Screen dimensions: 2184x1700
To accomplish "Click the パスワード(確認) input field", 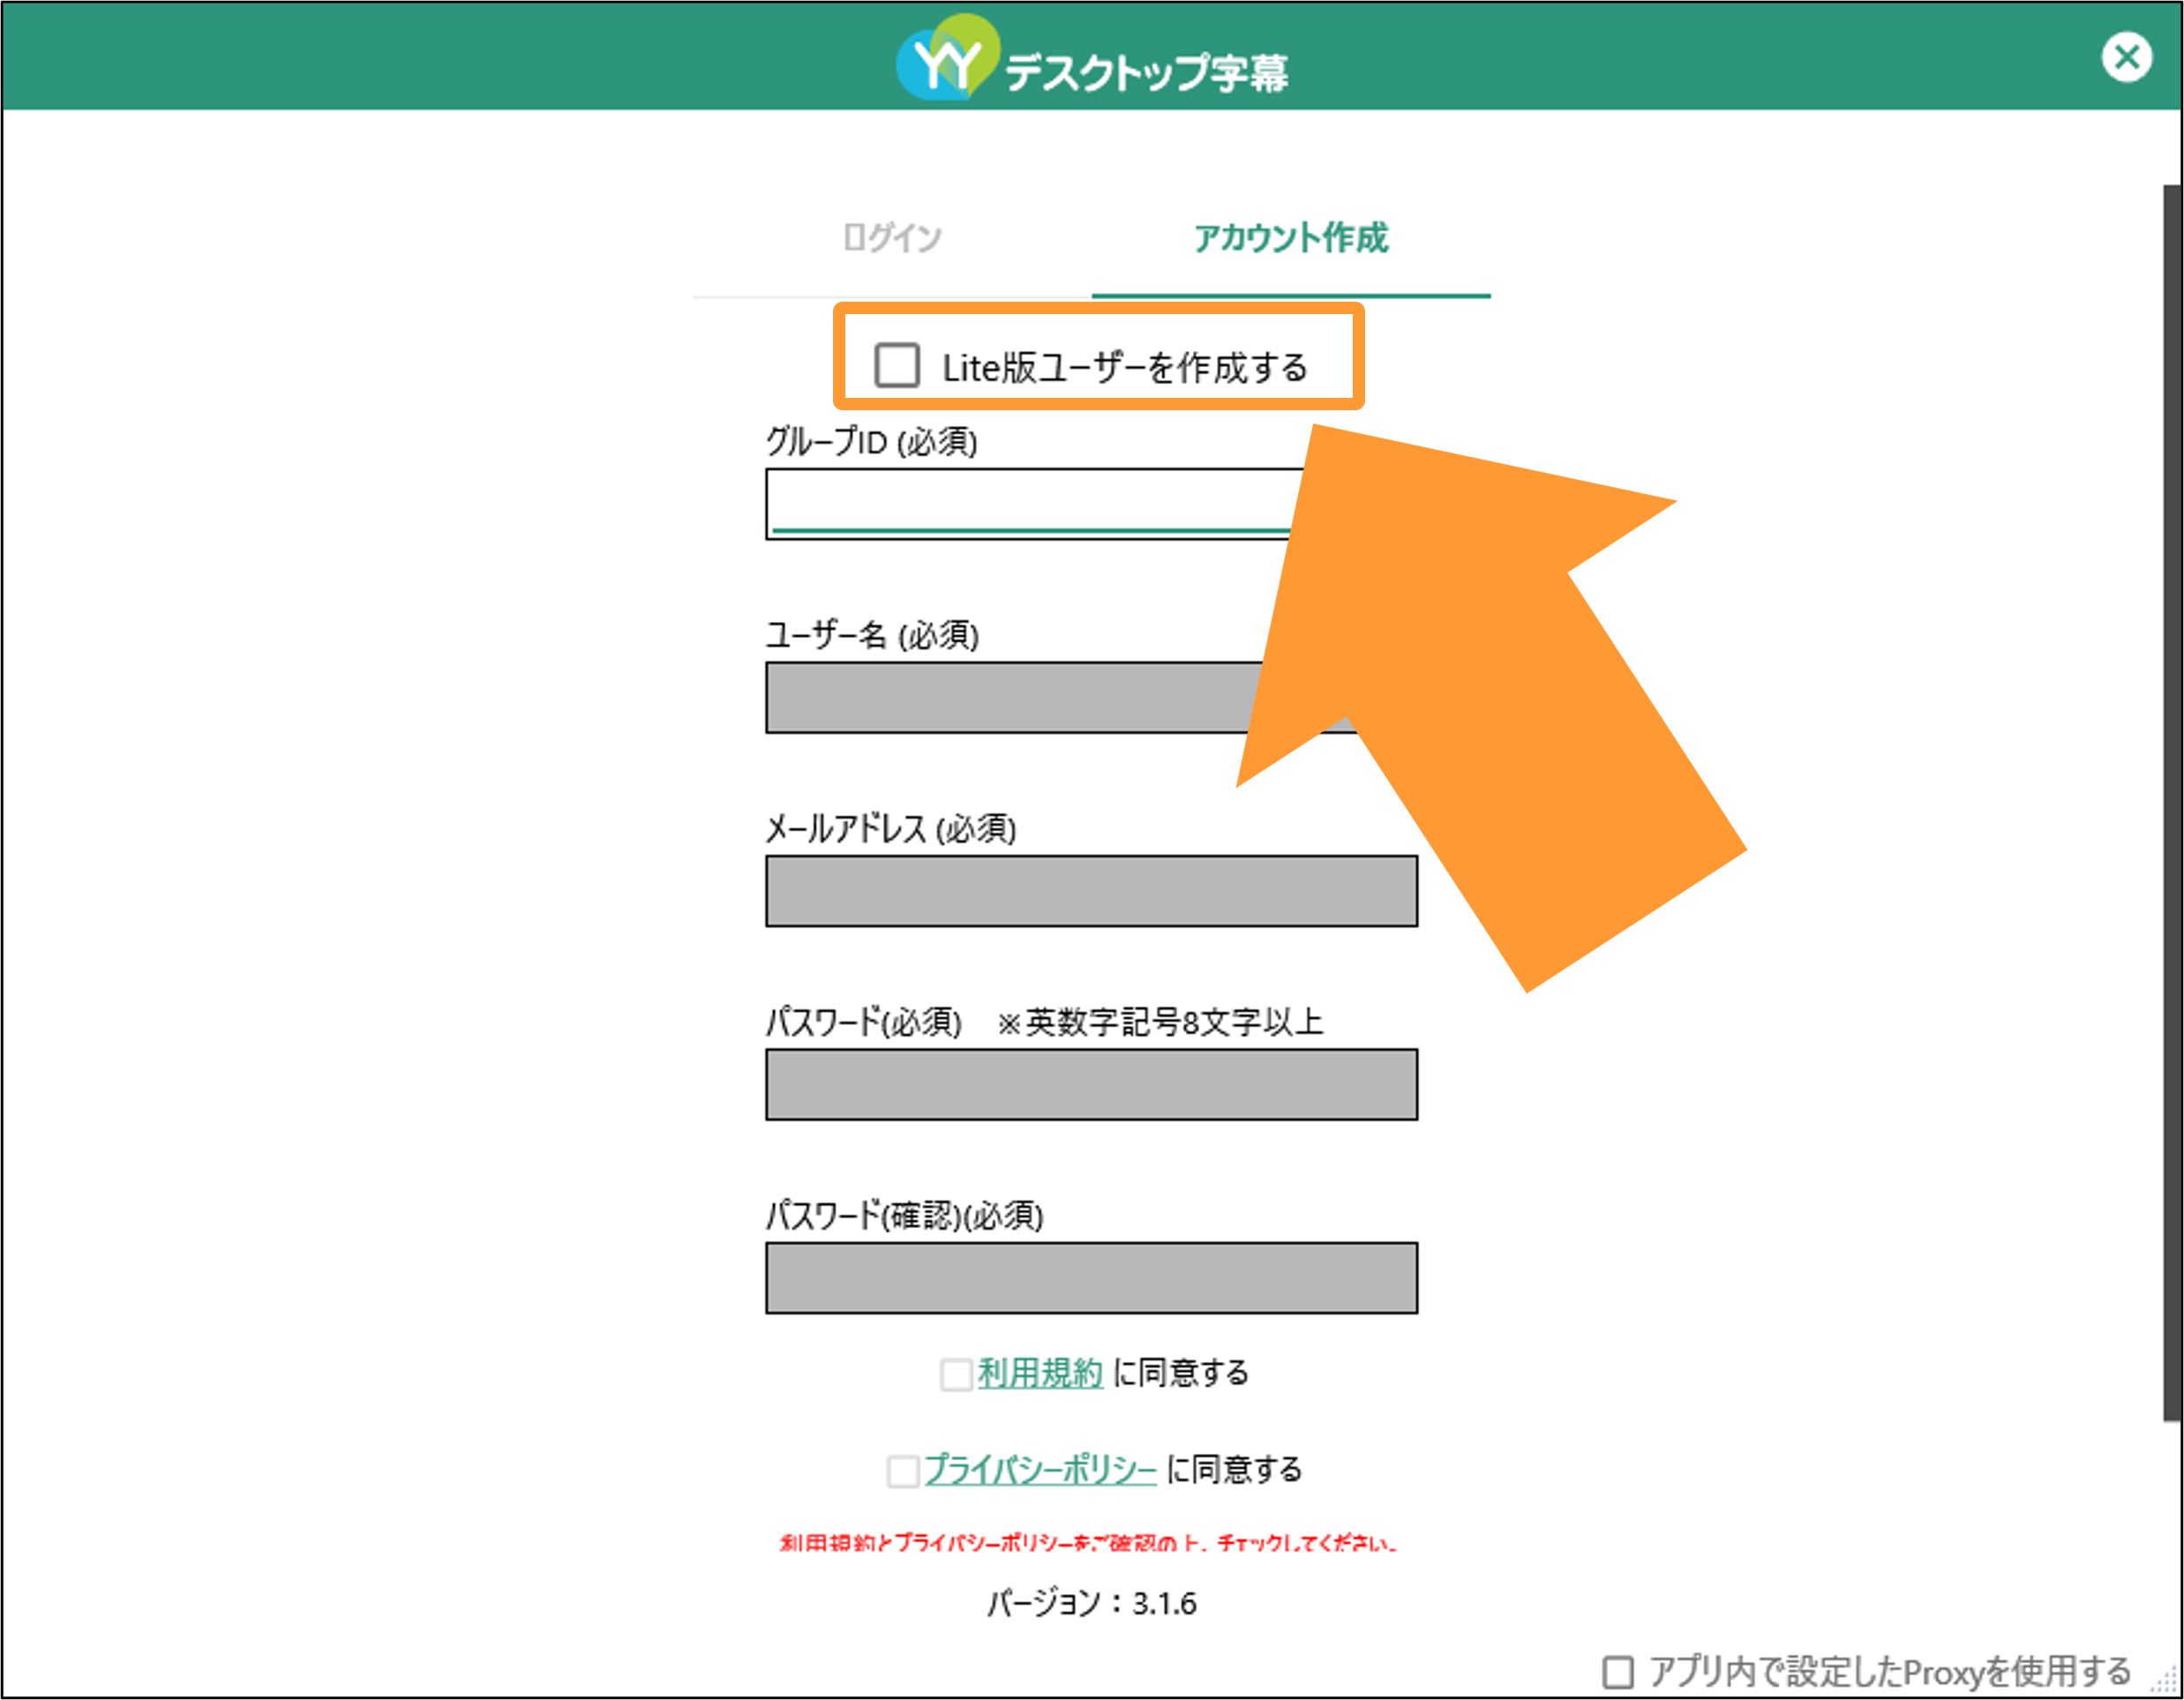I will point(1091,1278).
